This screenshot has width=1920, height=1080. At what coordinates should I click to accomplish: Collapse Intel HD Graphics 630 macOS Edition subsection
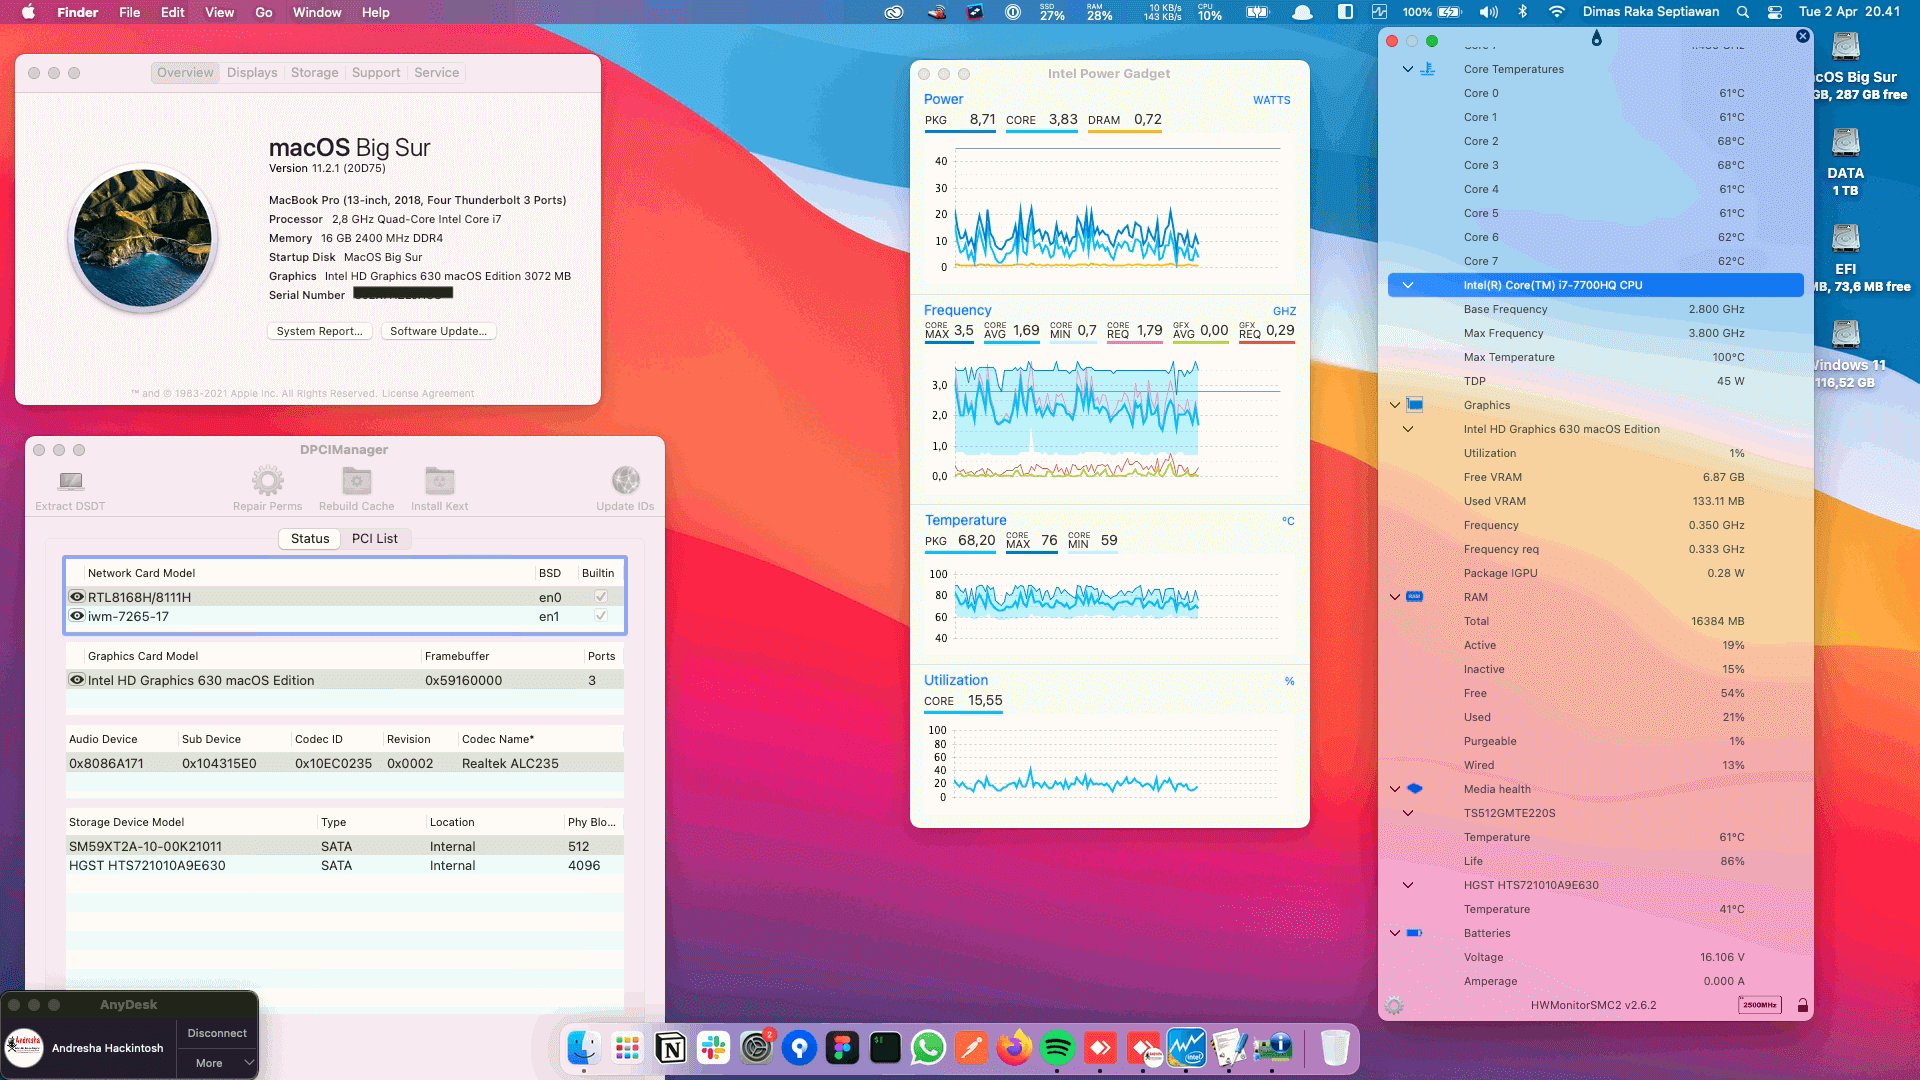(1407, 429)
